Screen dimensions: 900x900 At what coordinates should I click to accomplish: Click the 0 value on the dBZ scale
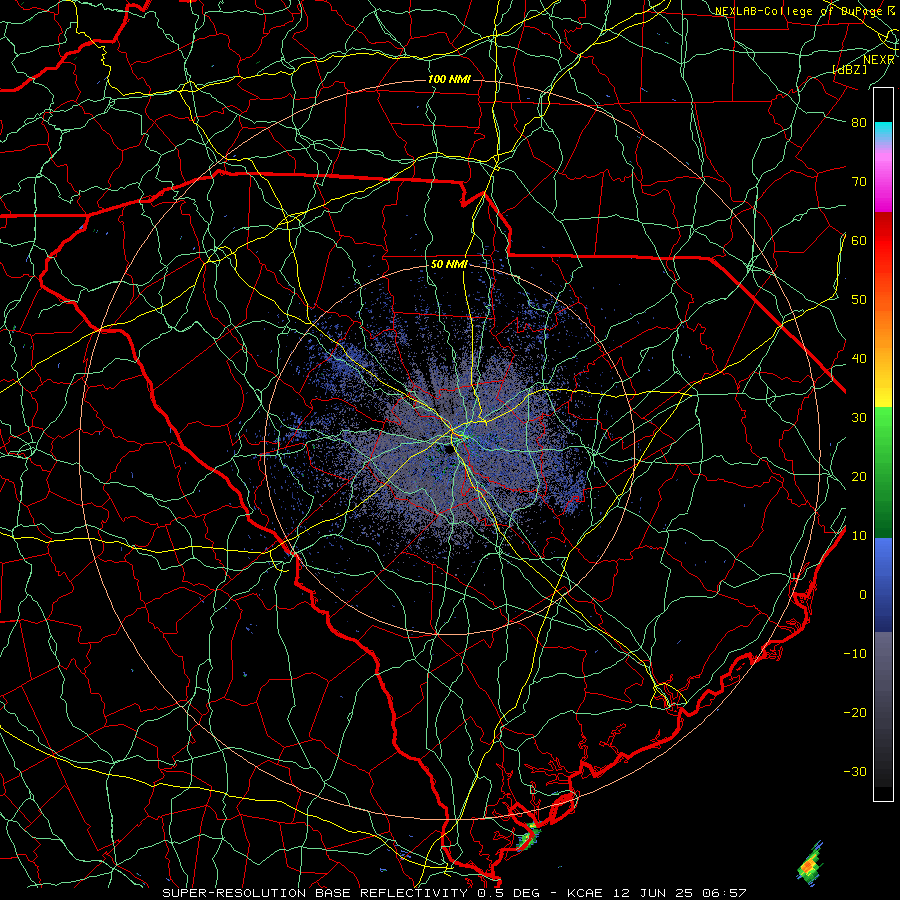863,595
